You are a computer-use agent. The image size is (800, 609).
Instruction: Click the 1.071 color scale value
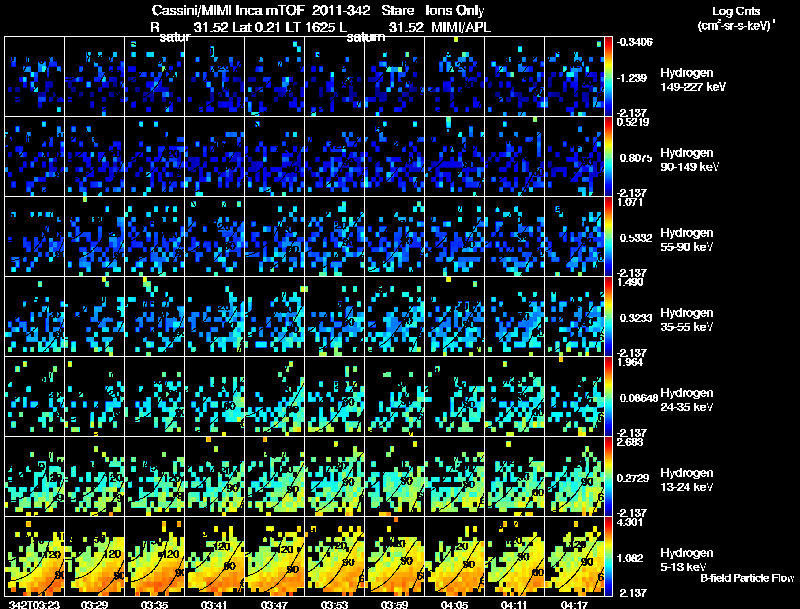click(630, 202)
